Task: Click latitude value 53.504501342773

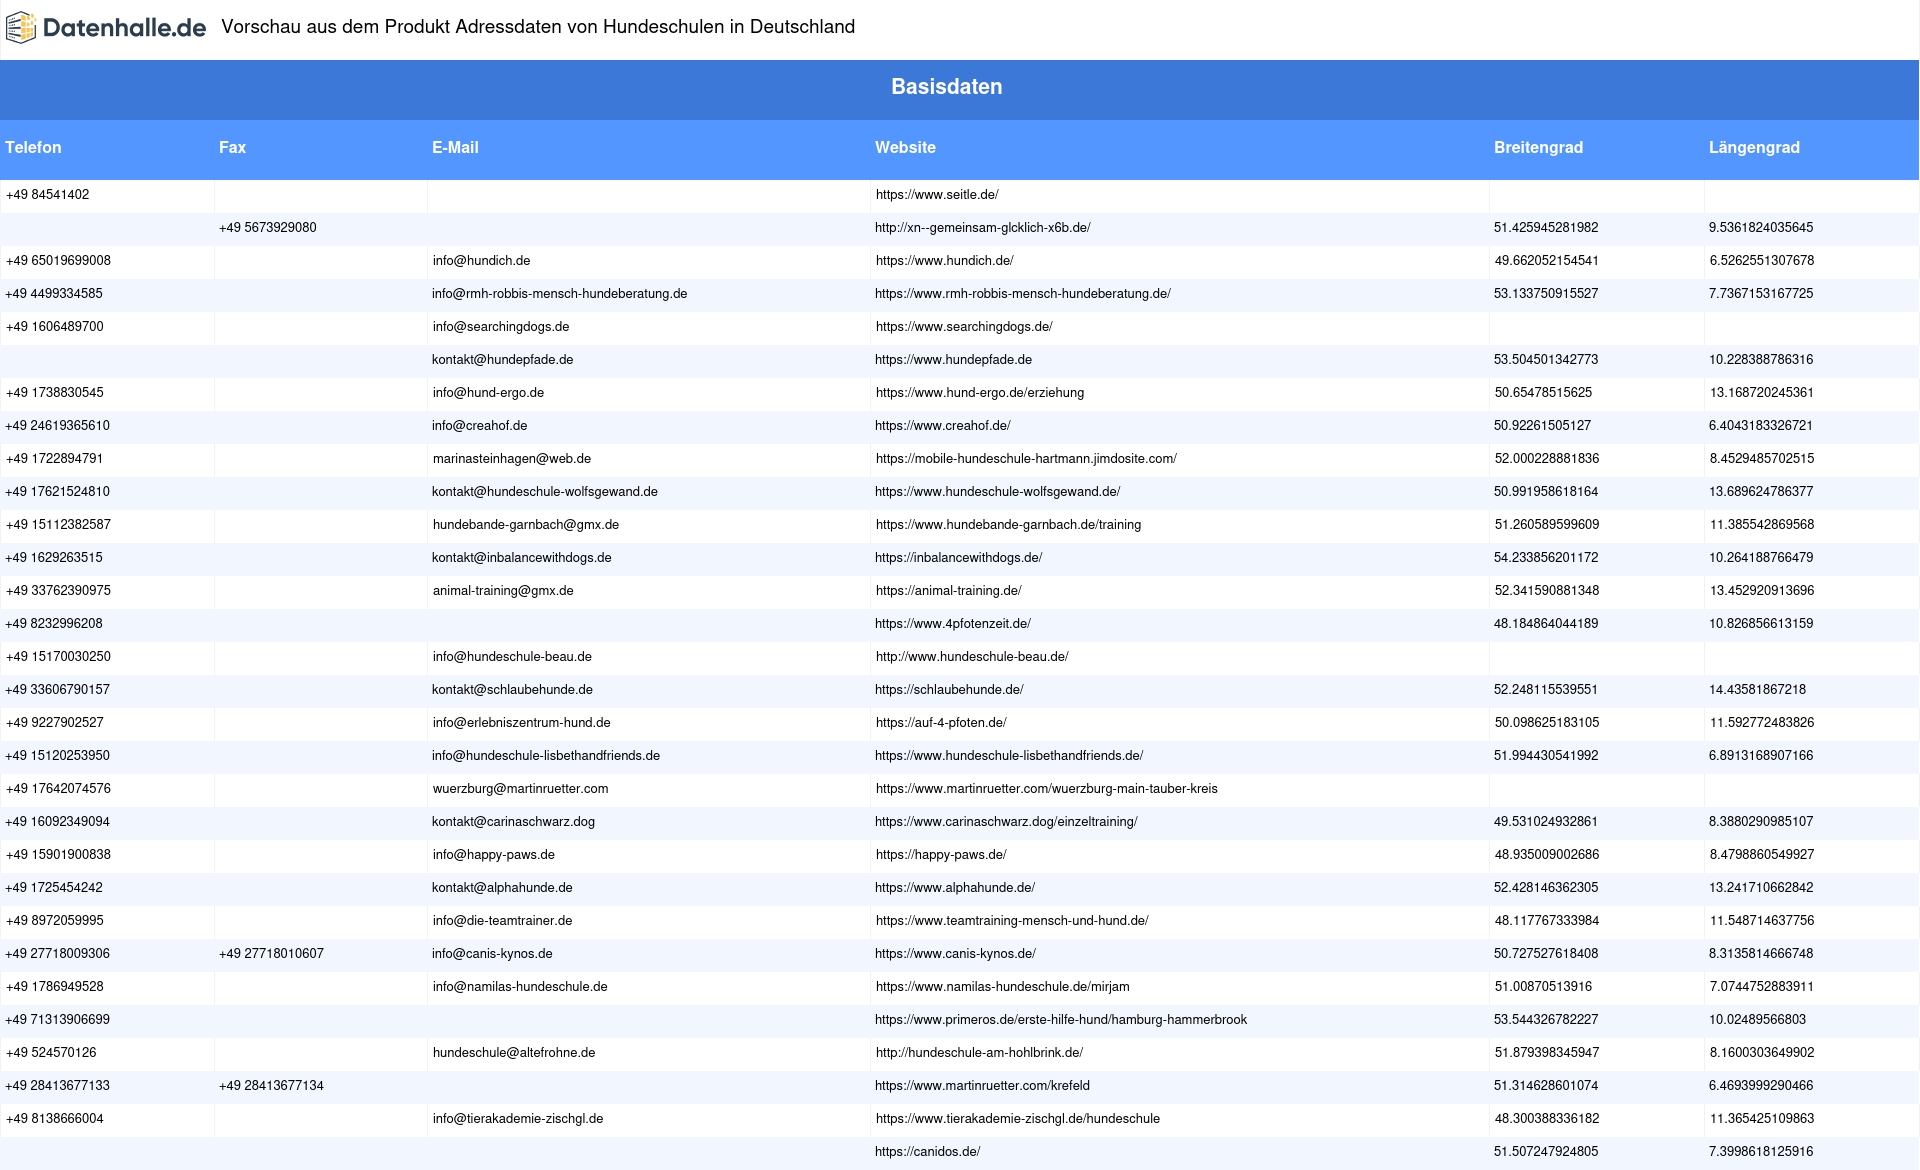Action: [1546, 360]
